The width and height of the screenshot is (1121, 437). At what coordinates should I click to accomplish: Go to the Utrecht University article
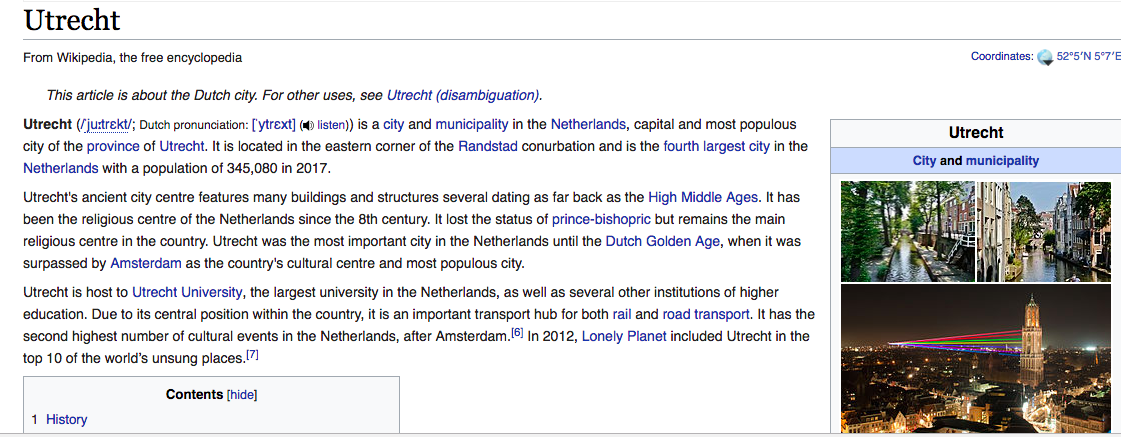pyautogui.click(x=187, y=292)
